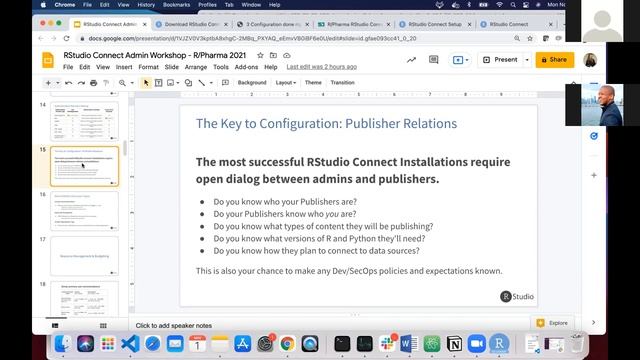640x360 pixels.
Task: Open the Tasks icon in side panel
Action: pyautogui.click(x=594, y=136)
